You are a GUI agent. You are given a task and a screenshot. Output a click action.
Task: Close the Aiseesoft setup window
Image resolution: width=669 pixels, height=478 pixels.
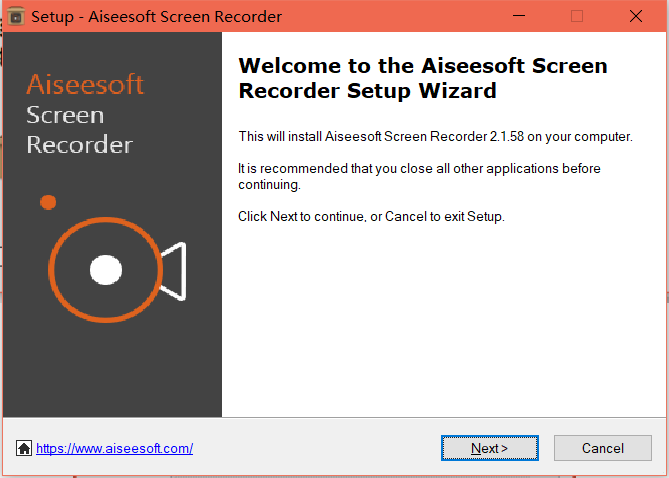pos(636,16)
